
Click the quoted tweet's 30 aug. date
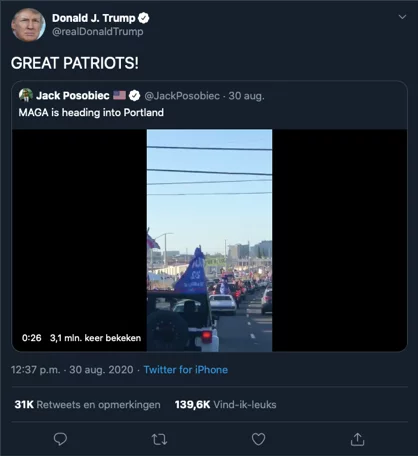pyautogui.click(x=246, y=96)
